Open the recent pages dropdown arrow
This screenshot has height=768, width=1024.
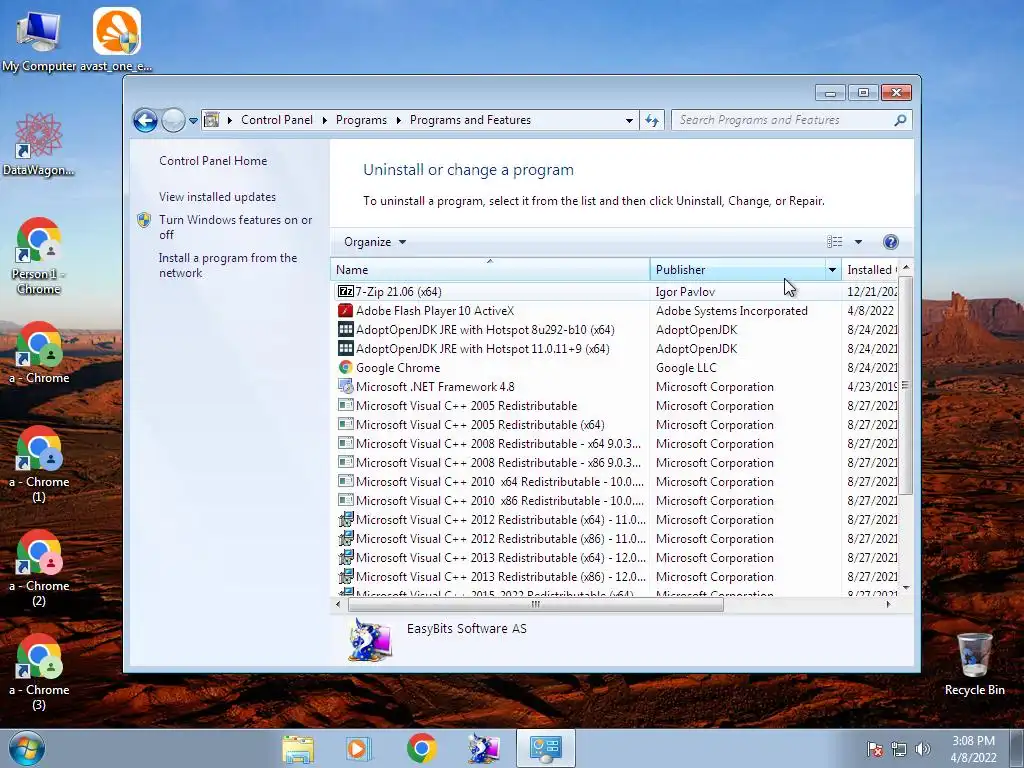(193, 121)
